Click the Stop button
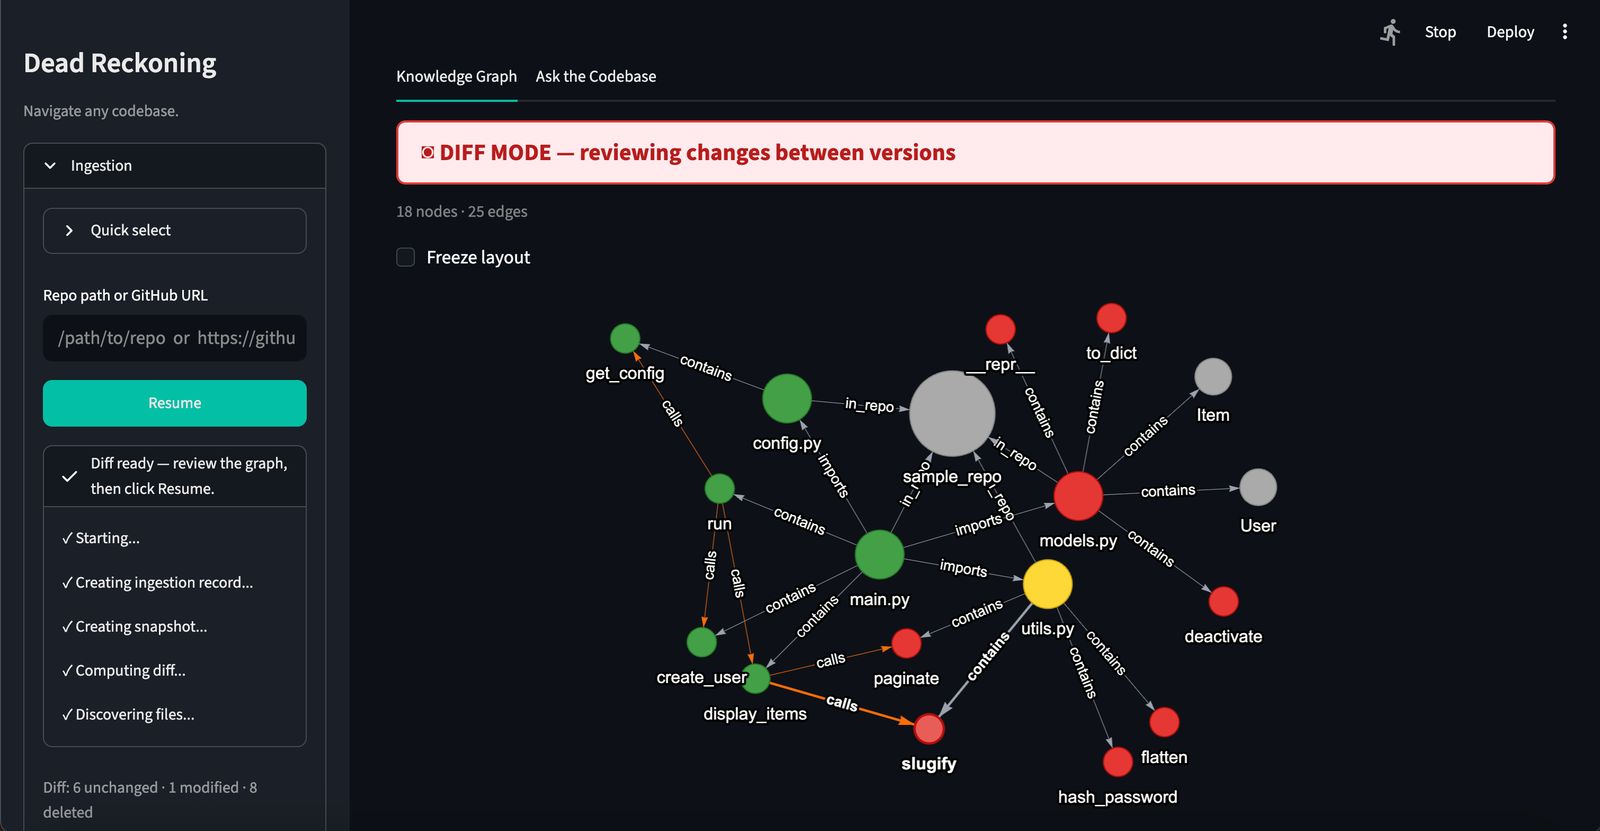 tap(1440, 32)
